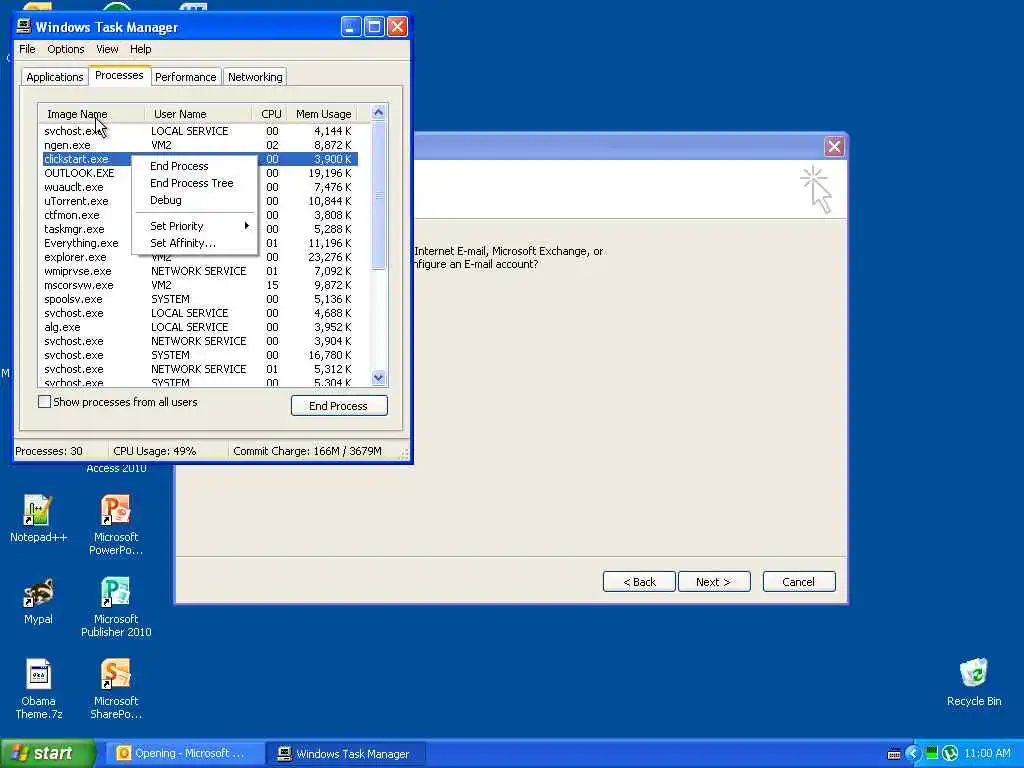The image size is (1024, 768).
Task: Select the Processes tab
Action: click(119, 75)
